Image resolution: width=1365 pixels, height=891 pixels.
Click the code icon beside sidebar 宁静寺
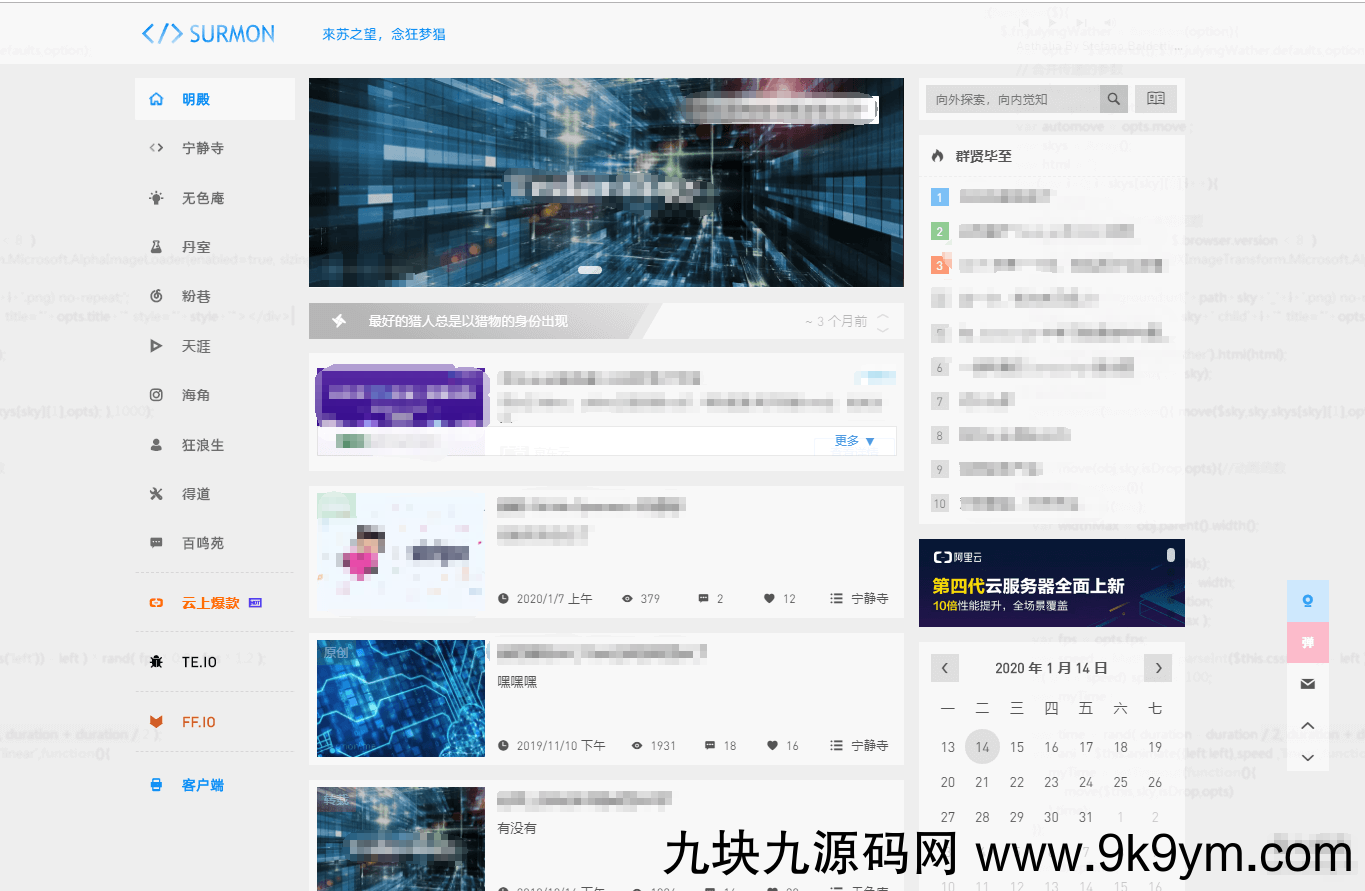(x=156, y=148)
